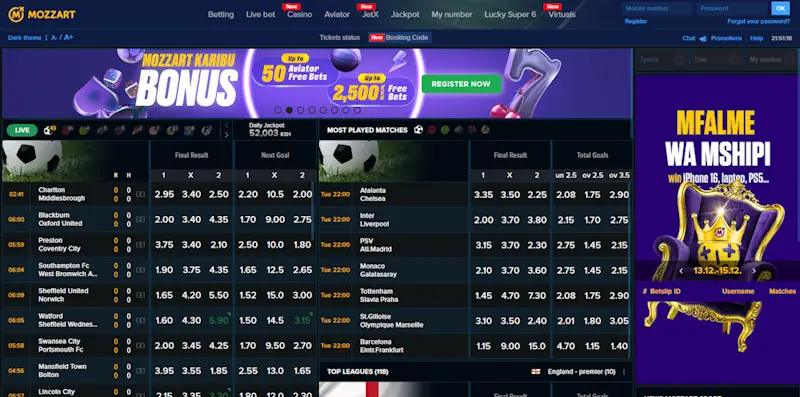
Task: Pick Barcelona vs Eintr.Frankfurt odds 15.0
Action: point(537,346)
